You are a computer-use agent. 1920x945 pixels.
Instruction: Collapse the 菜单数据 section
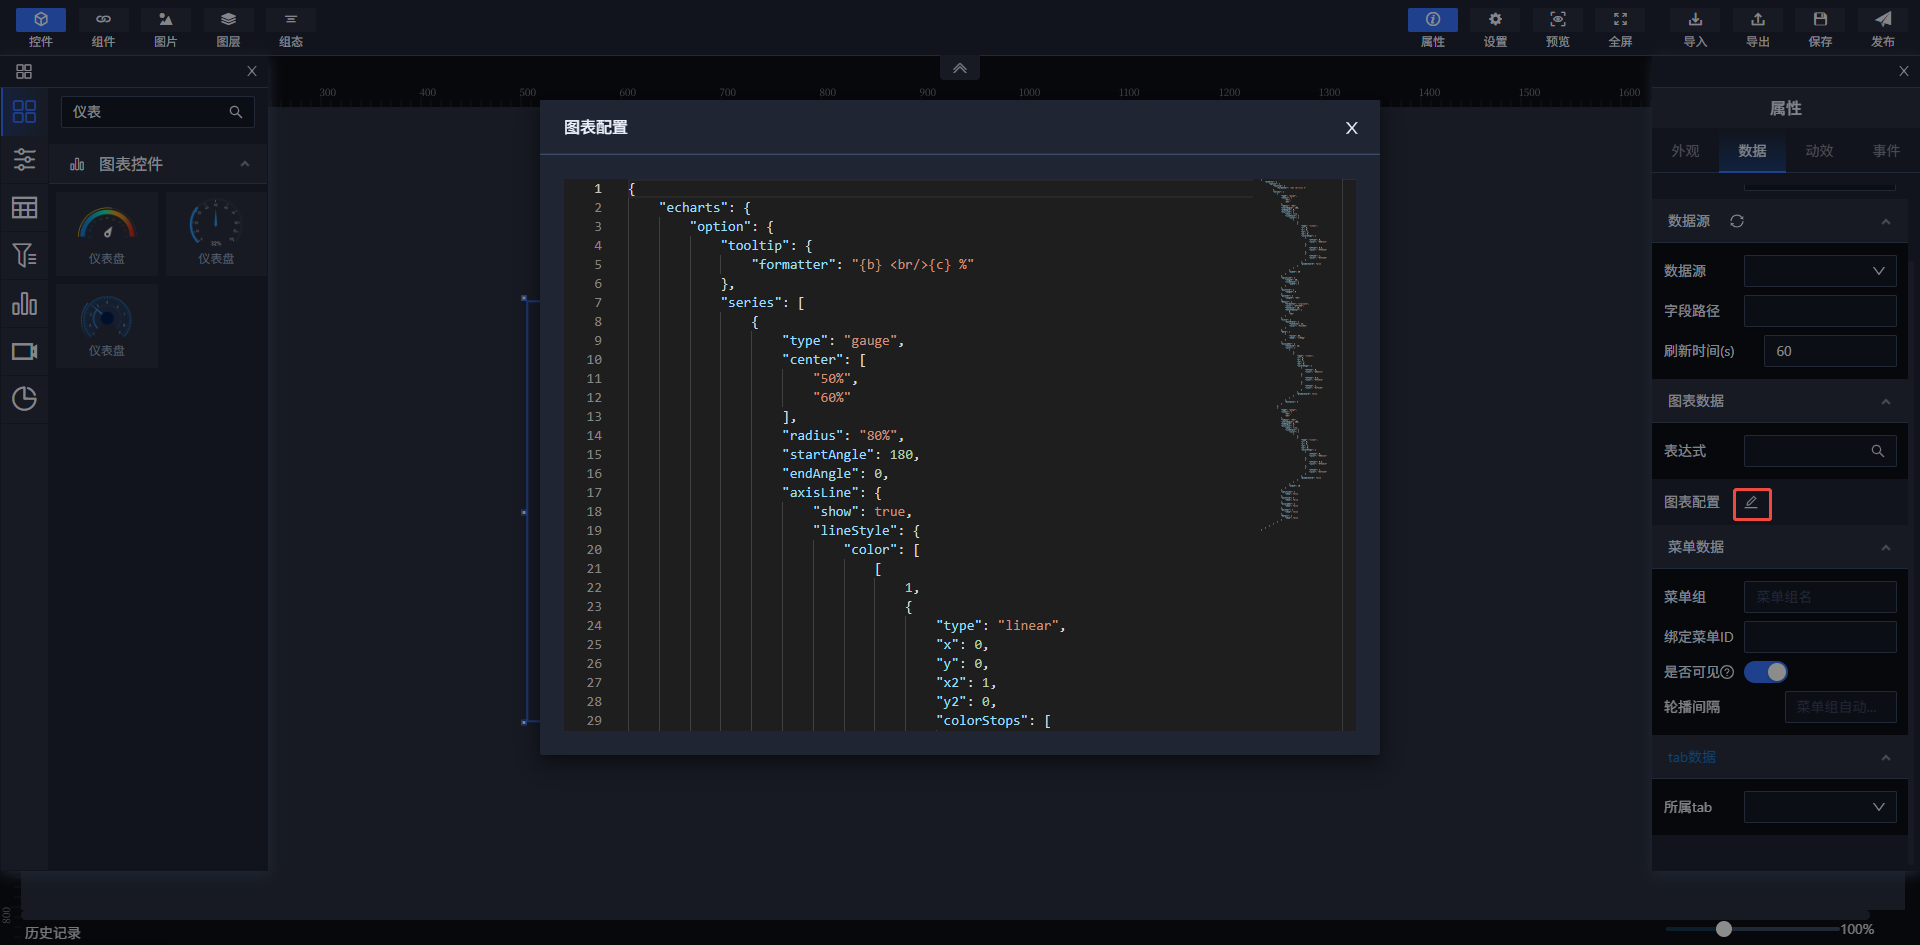[x=1885, y=547]
